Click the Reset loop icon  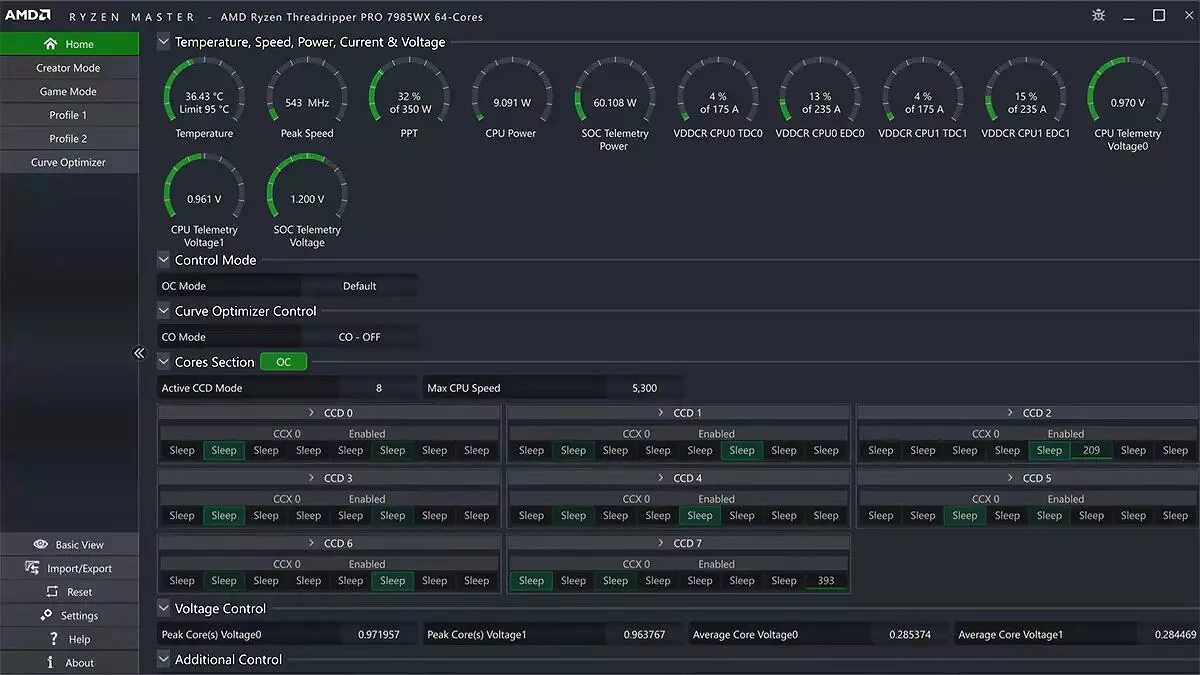tap(53, 592)
